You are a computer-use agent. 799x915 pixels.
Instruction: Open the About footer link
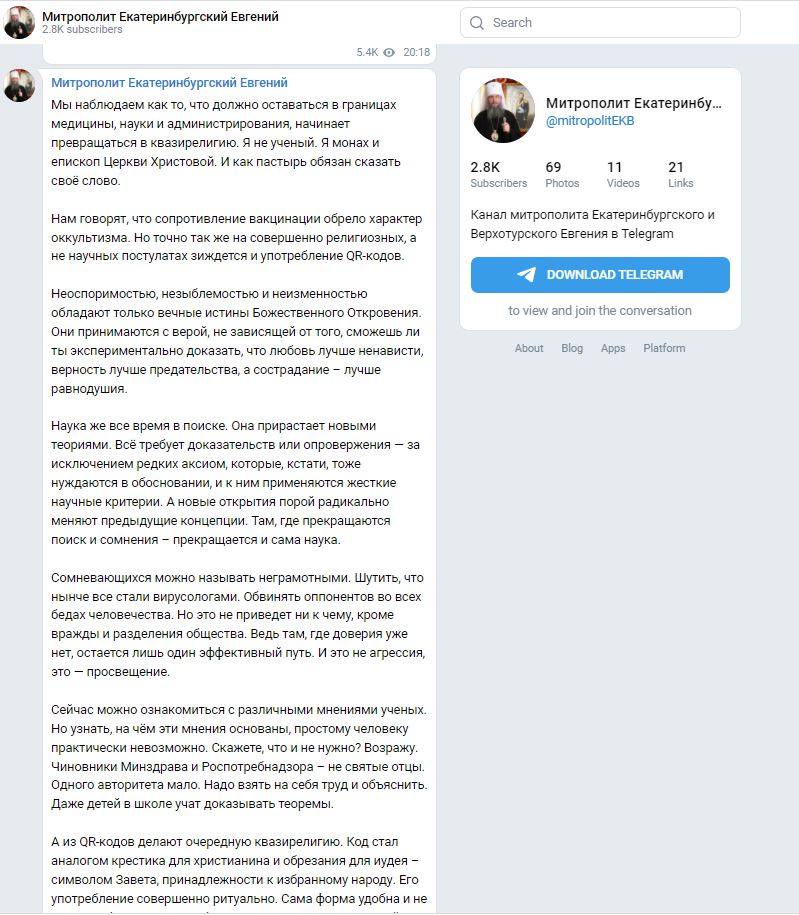[529, 348]
